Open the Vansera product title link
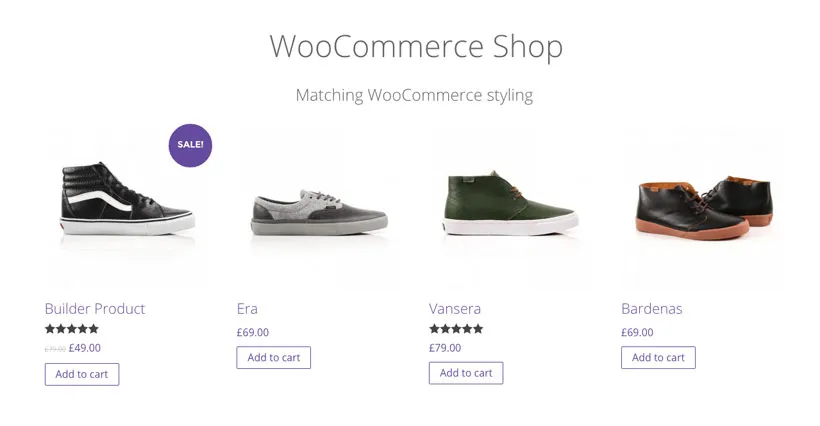This screenshot has width=820, height=426. coord(455,308)
